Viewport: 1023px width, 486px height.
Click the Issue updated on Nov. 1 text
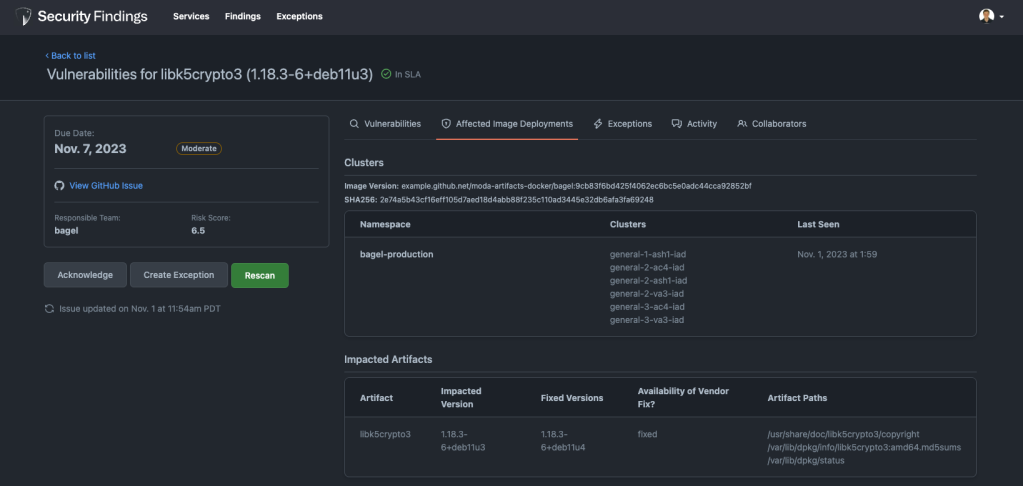[x=140, y=309]
